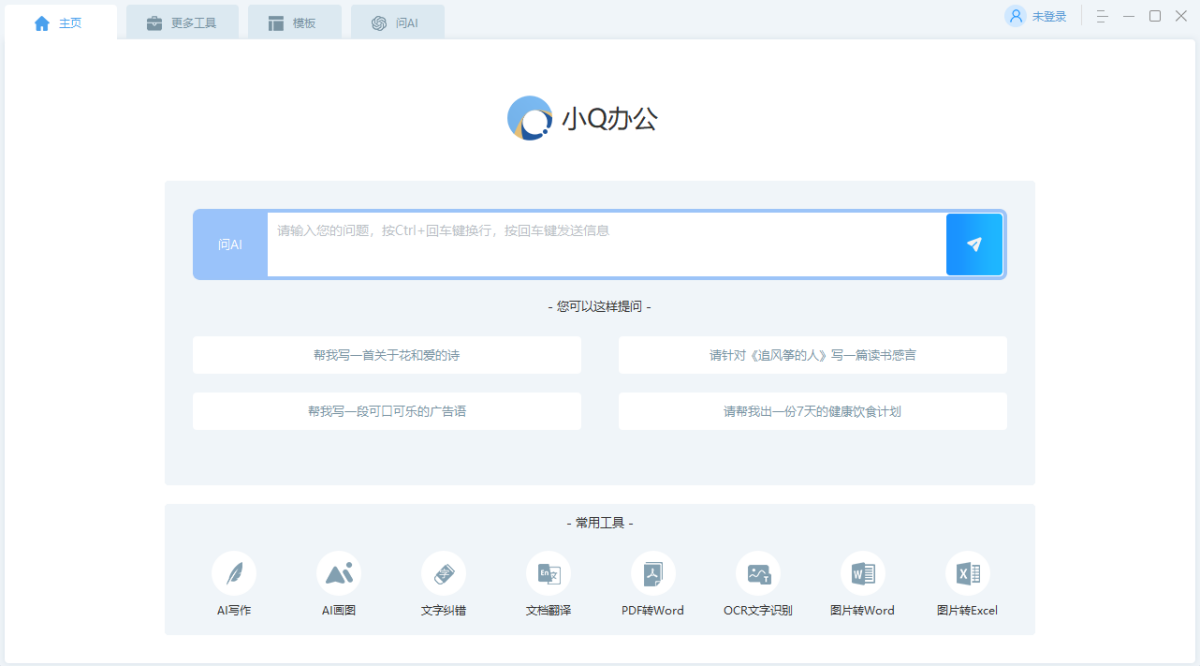Open the AI写作 writing tool icon
1200x666 pixels.
click(234, 574)
